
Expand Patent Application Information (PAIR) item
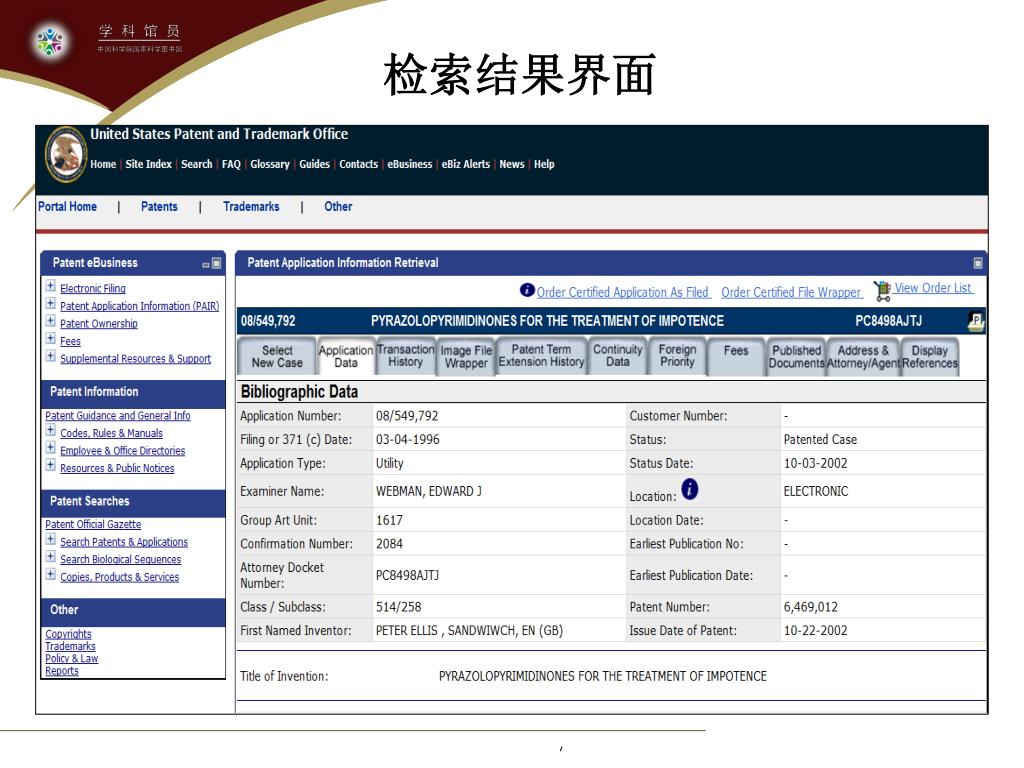point(50,304)
